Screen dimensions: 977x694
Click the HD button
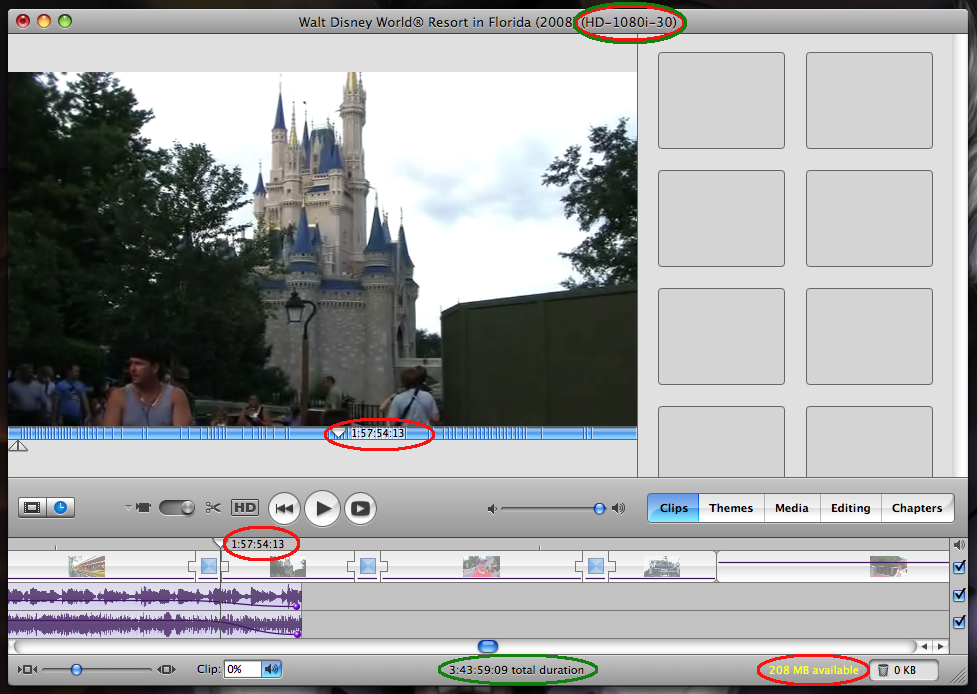pyautogui.click(x=245, y=508)
